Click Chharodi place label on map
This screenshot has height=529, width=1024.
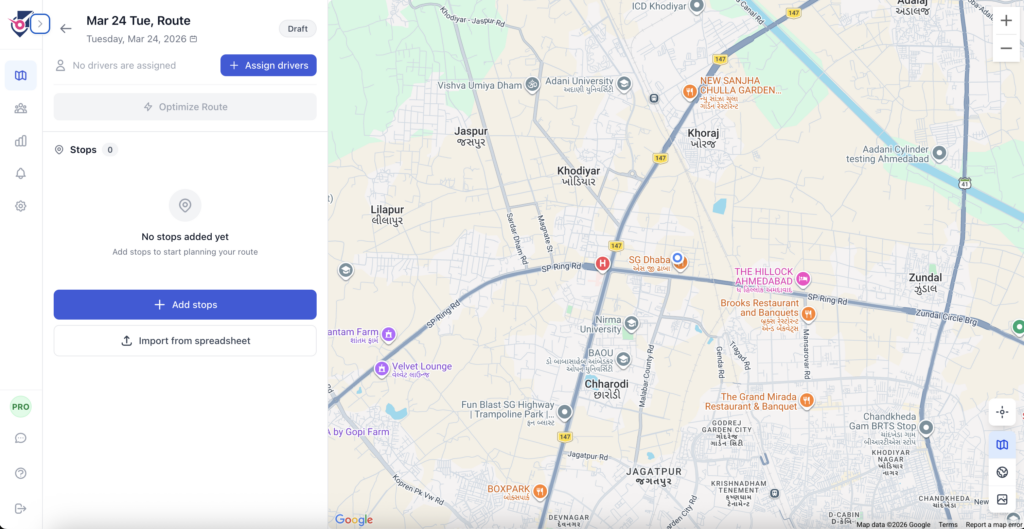pos(607,389)
